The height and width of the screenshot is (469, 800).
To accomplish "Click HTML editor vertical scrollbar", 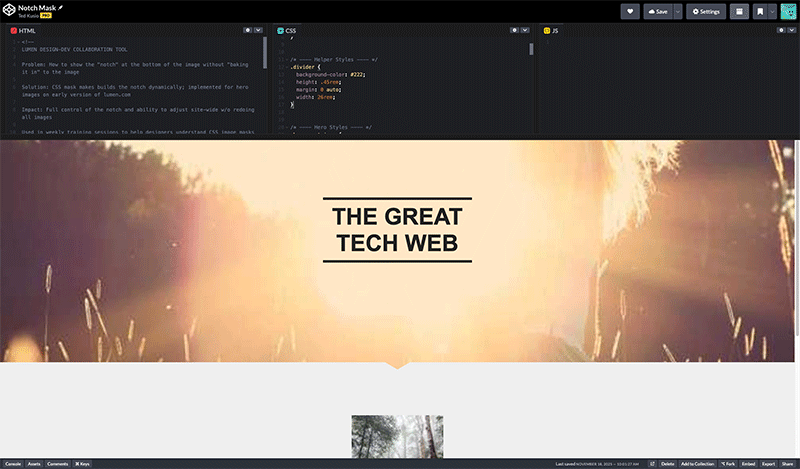I will (265, 53).
